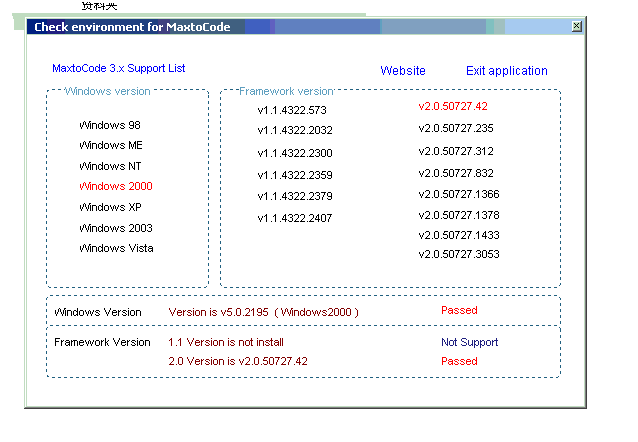Click the 'Framework Version' result label

click(x=102, y=342)
